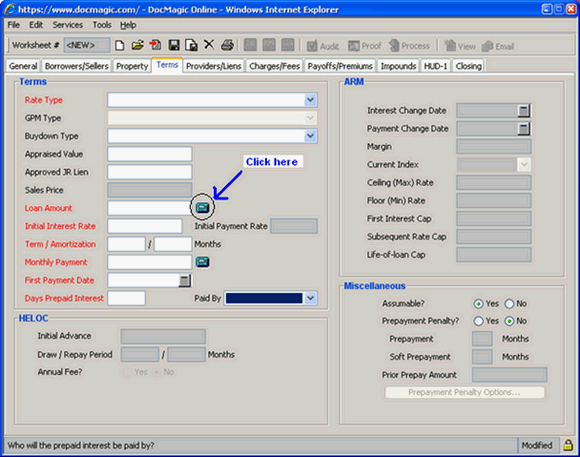The image size is (580, 457).
Task: Click the Worksheet # field
Action: [87, 46]
